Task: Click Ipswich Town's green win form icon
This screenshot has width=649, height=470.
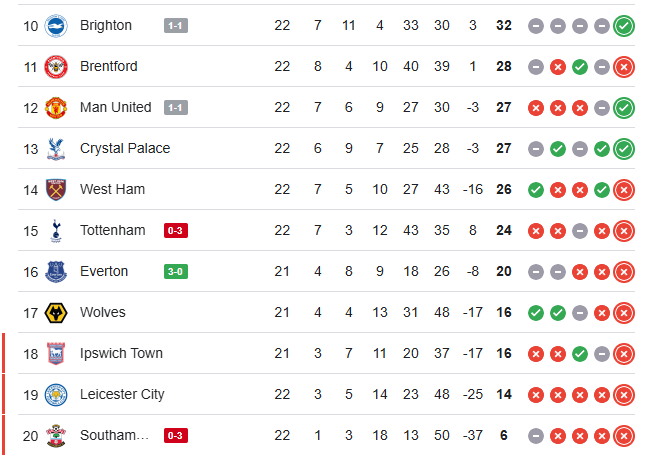Action: [580, 353]
